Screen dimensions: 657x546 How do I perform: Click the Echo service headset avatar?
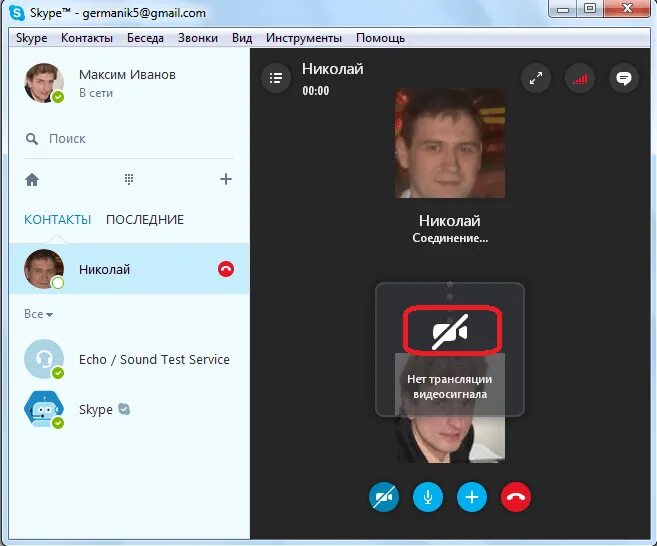pos(44,359)
